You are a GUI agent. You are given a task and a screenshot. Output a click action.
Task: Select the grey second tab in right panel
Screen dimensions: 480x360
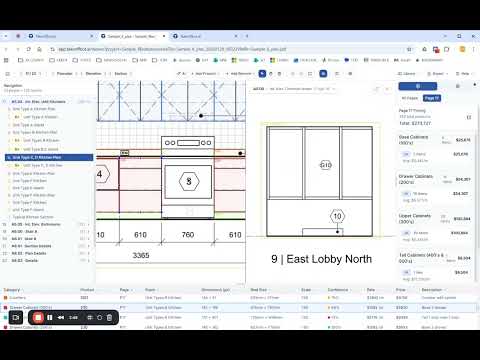point(458,86)
